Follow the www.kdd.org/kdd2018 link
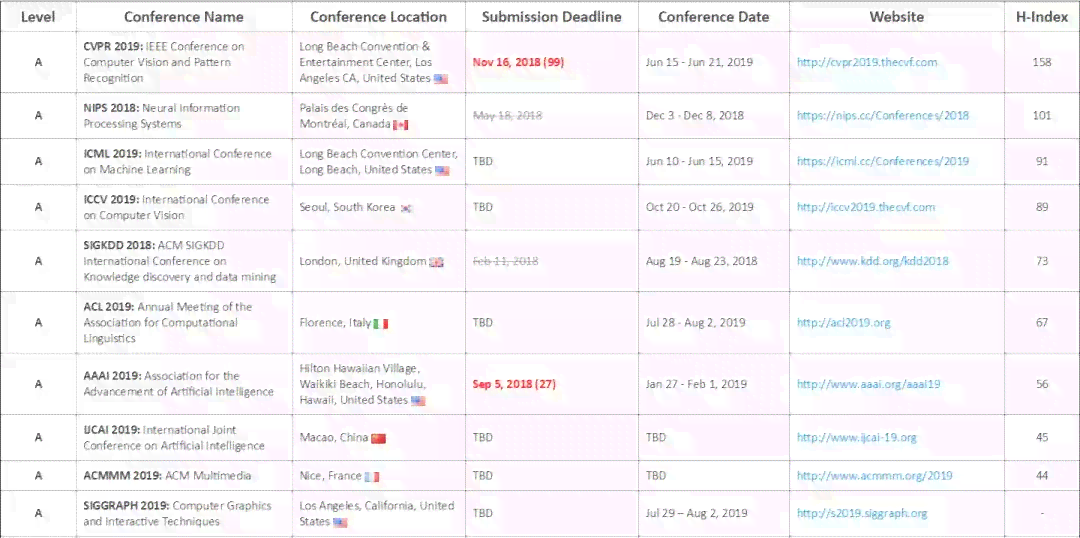This screenshot has height=538, width=1080. click(873, 261)
